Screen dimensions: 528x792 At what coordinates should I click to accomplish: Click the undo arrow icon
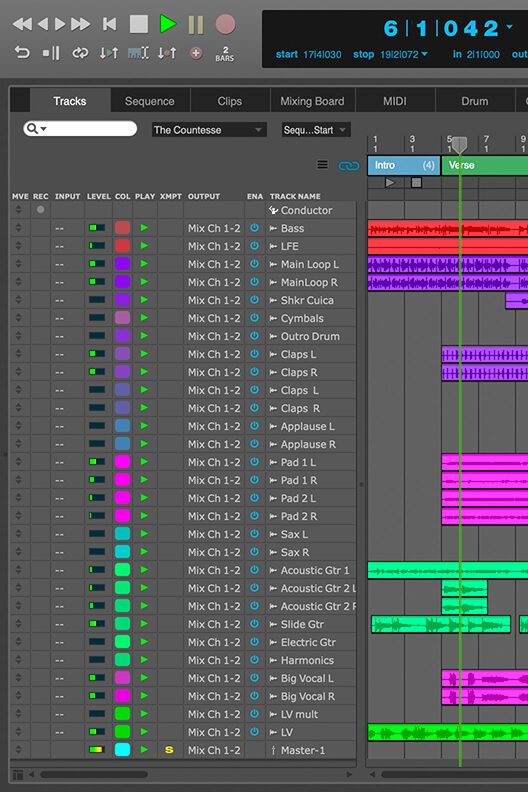click(x=22, y=52)
